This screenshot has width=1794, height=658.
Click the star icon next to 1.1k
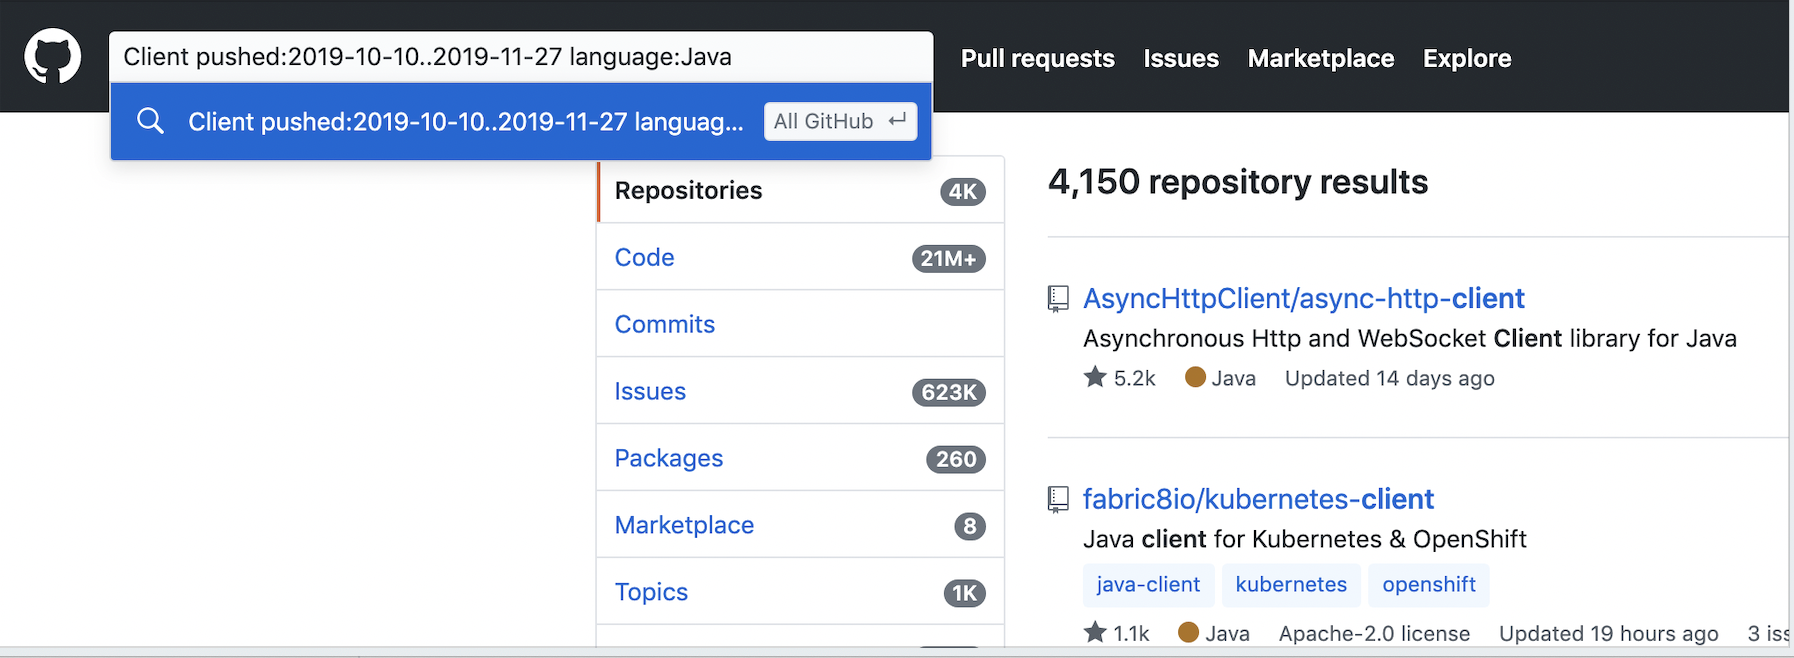[1095, 632]
